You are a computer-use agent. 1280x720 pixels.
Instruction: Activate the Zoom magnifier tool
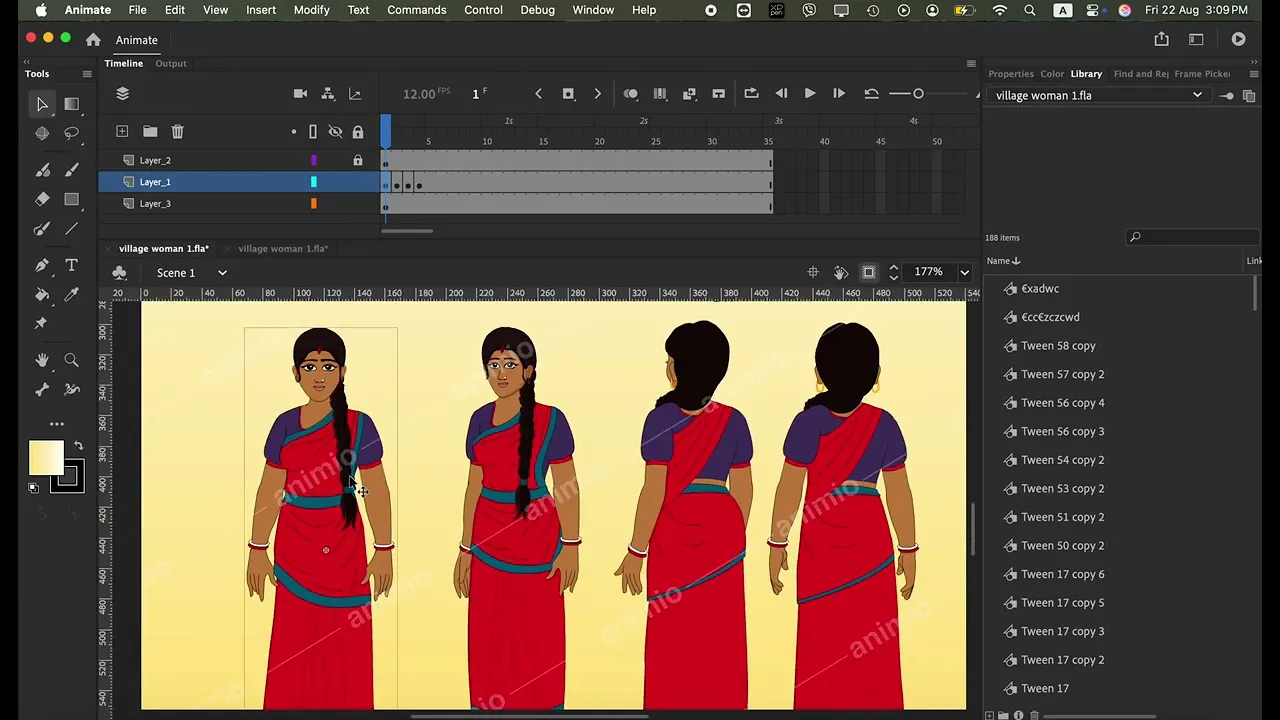[71, 360]
